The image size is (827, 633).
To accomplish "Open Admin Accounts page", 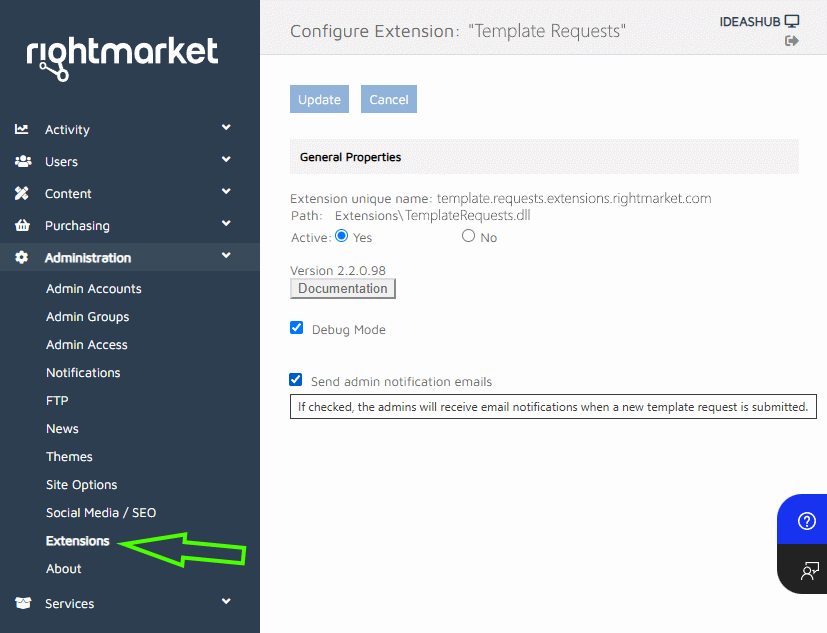I will (94, 289).
